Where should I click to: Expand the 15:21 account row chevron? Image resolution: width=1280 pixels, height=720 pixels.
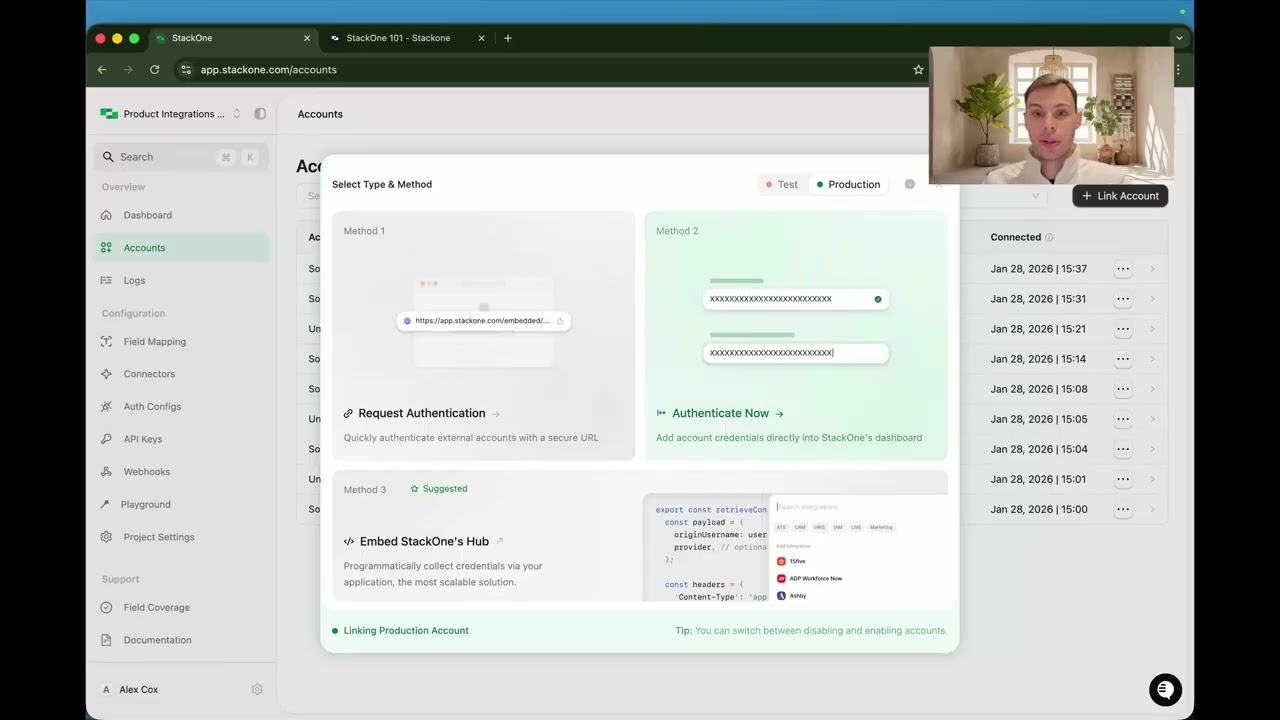[x=1152, y=329]
